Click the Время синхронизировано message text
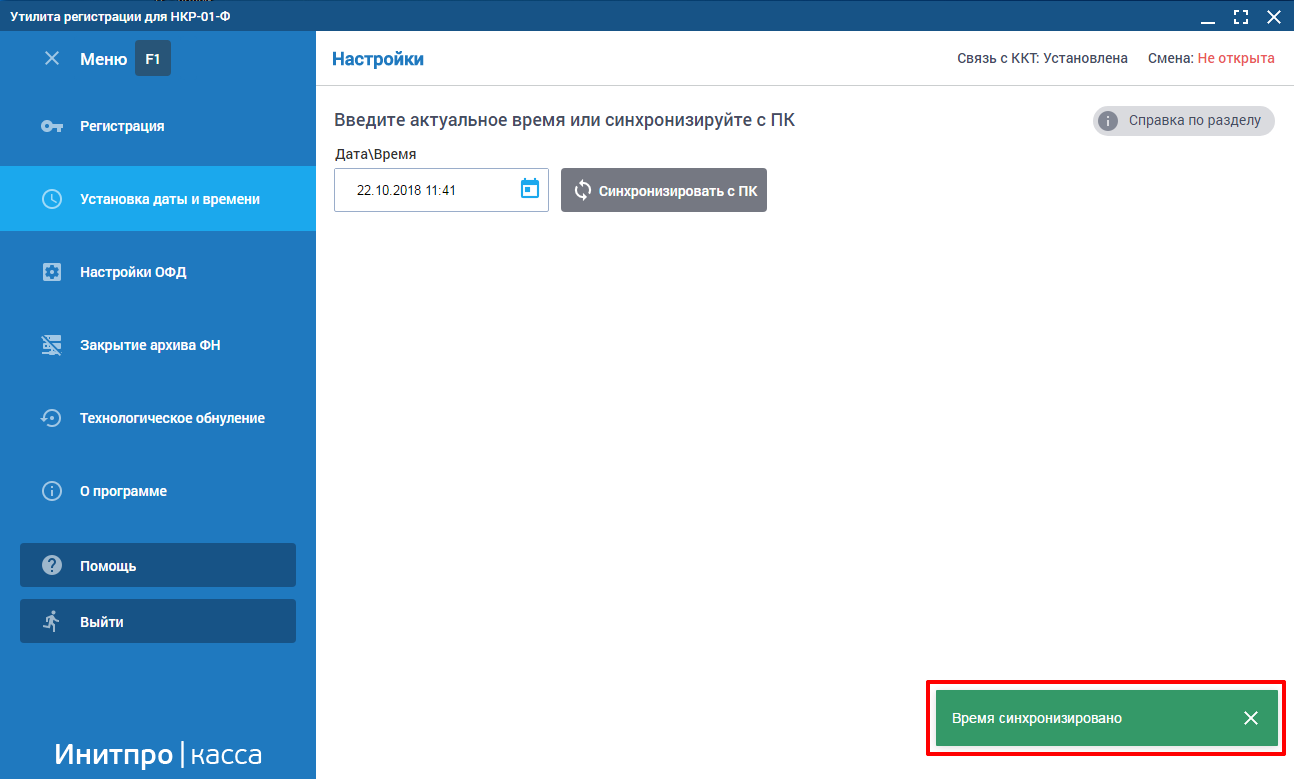Image resolution: width=1294 pixels, height=779 pixels. pos(1037,718)
